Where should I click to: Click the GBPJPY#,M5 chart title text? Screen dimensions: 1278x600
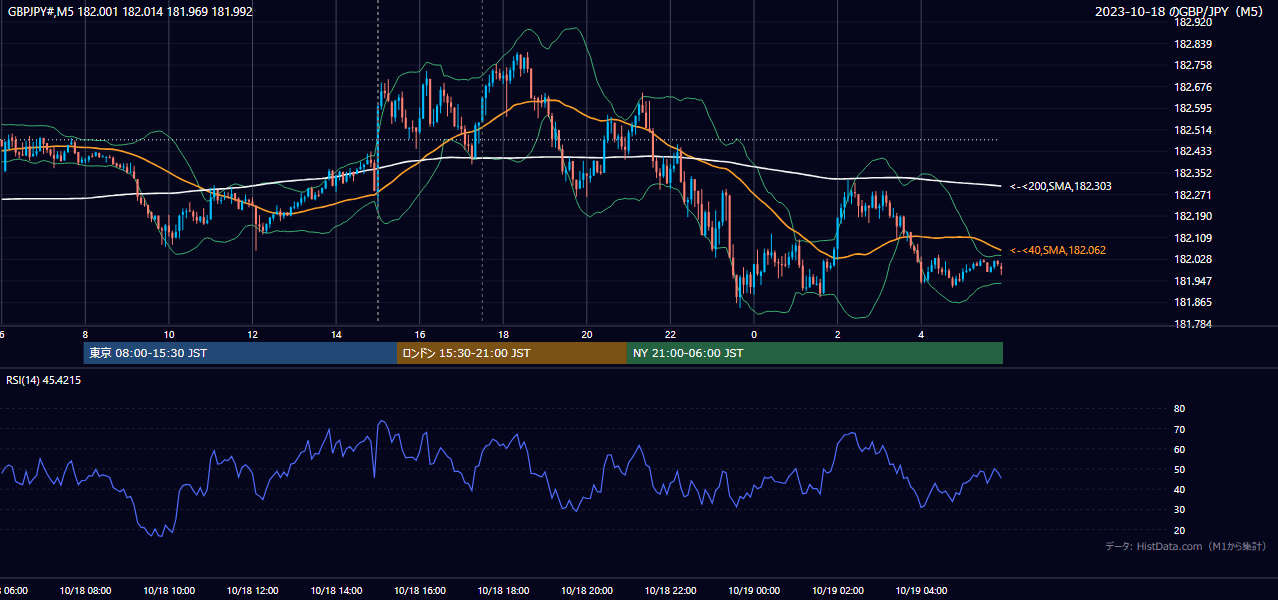tap(130, 12)
